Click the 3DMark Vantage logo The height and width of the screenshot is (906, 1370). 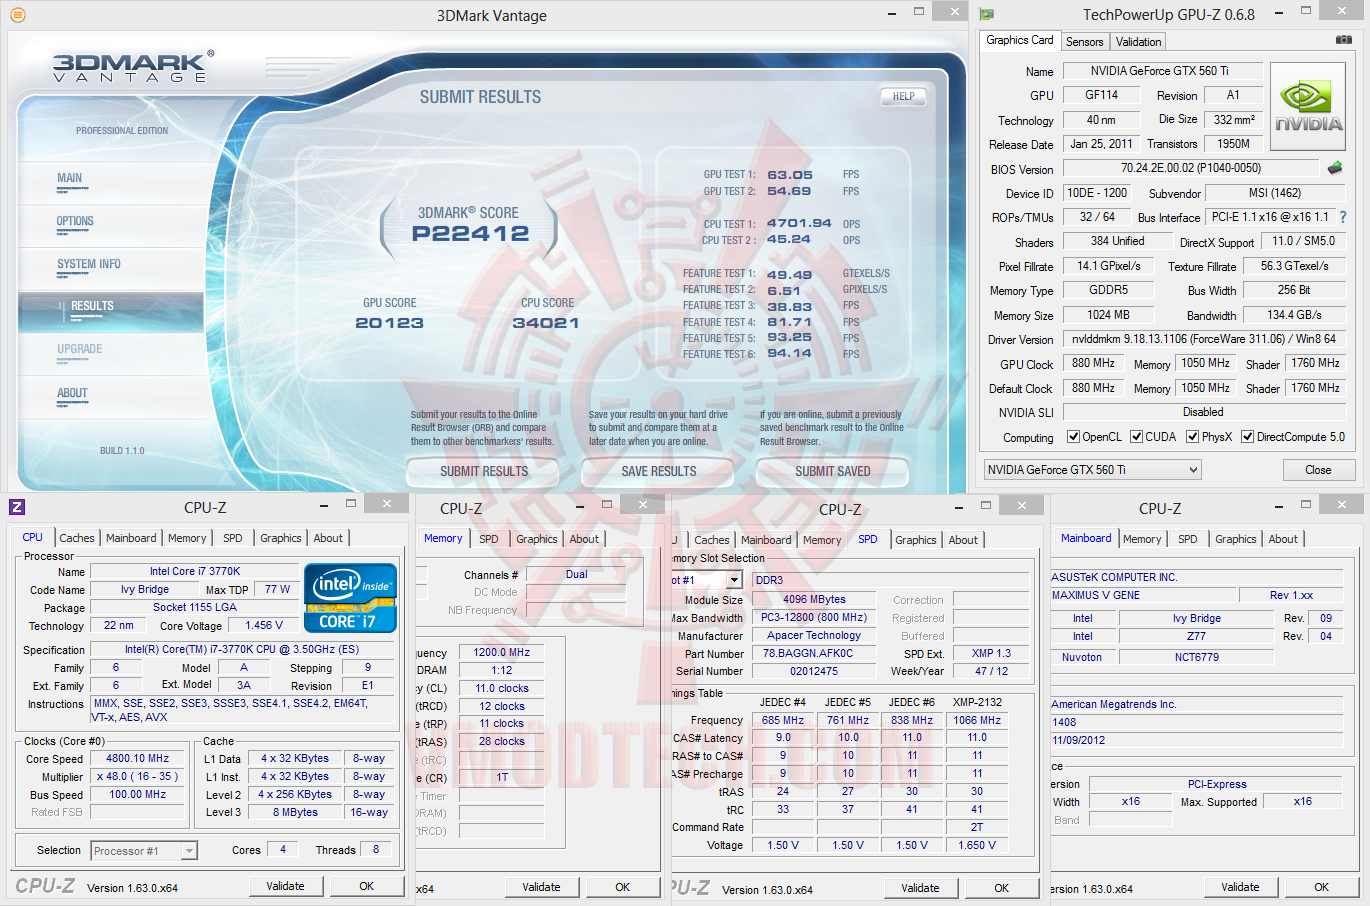(x=134, y=66)
